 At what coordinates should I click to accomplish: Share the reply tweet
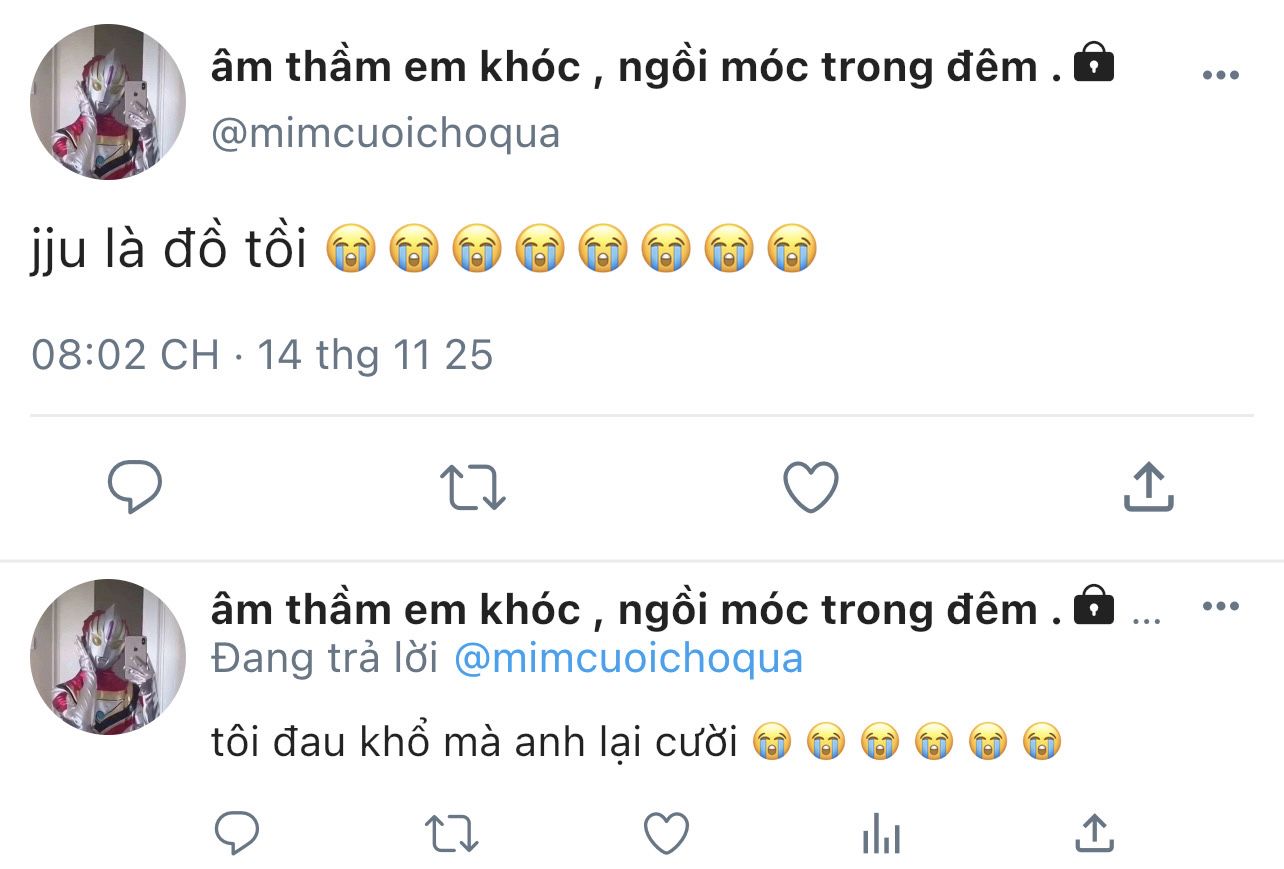pos(1094,833)
